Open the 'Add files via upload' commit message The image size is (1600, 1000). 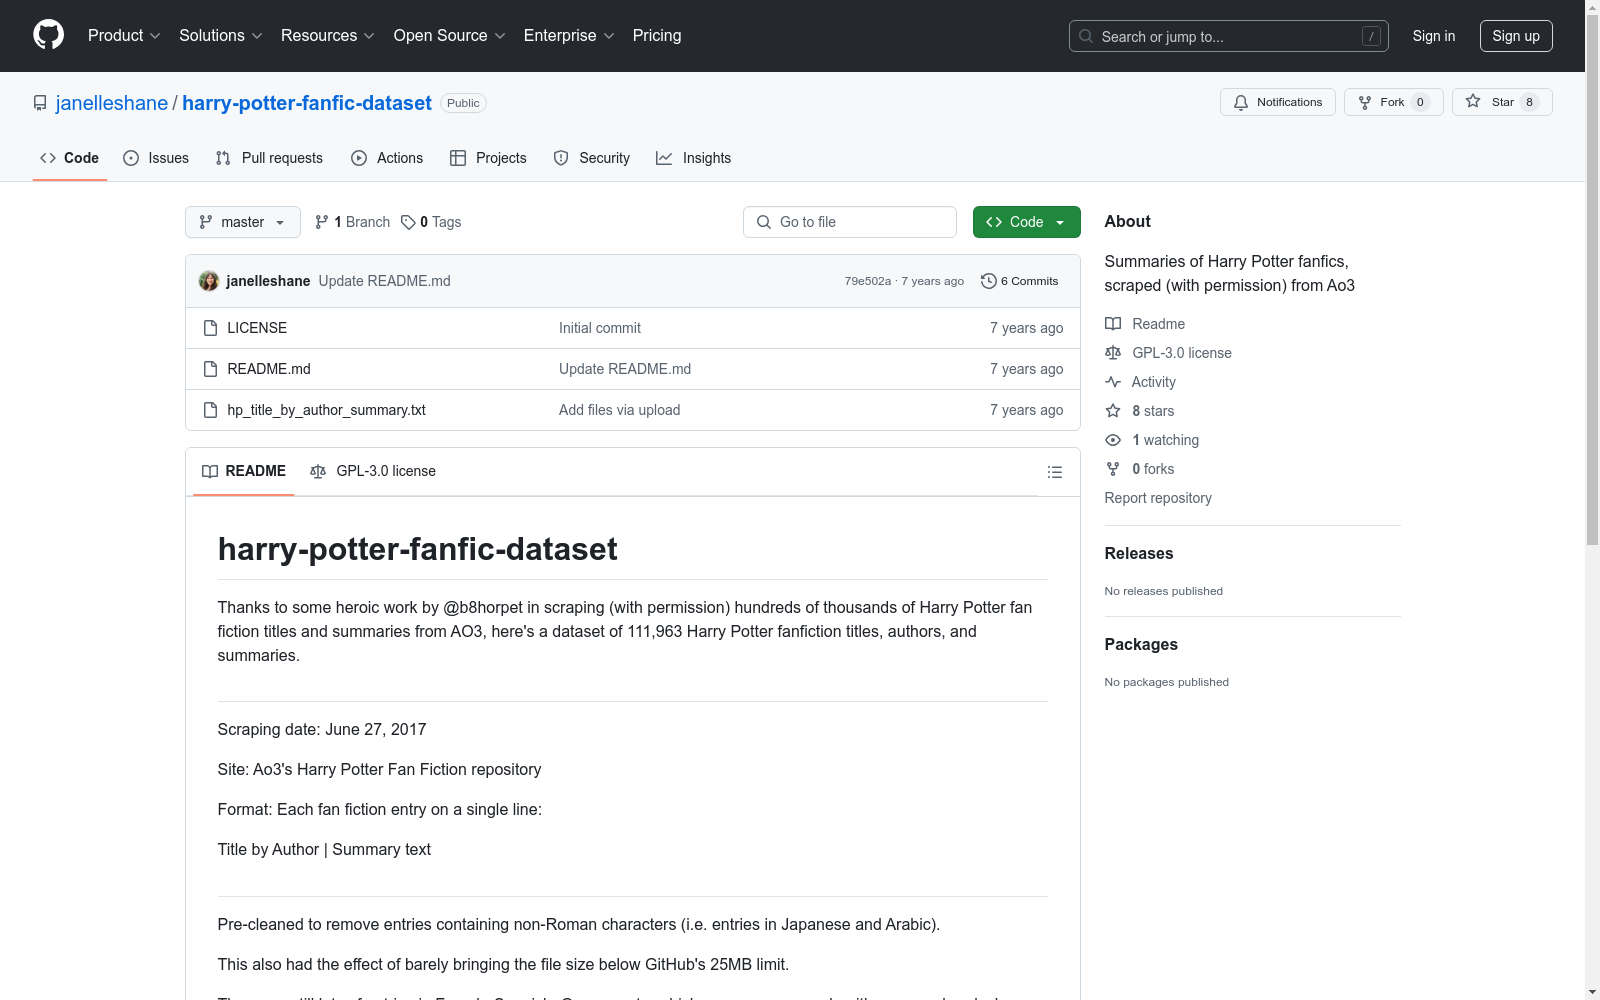click(620, 410)
